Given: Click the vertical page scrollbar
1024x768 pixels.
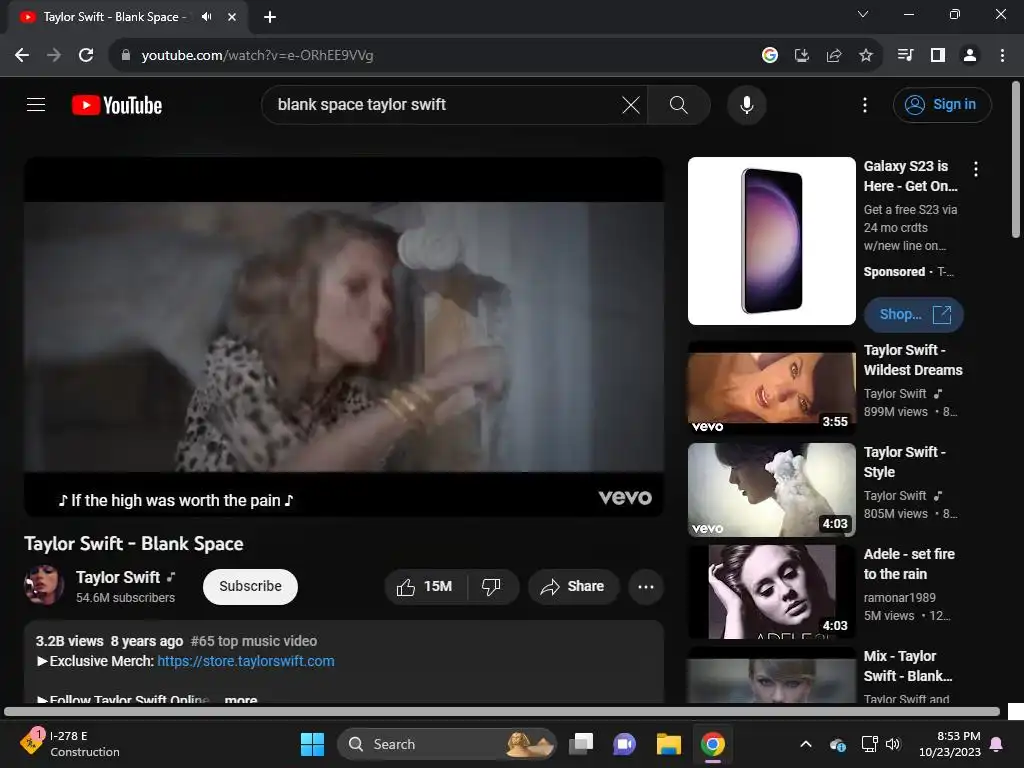Looking at the screenshot, I should click(x=1016, y=160).
